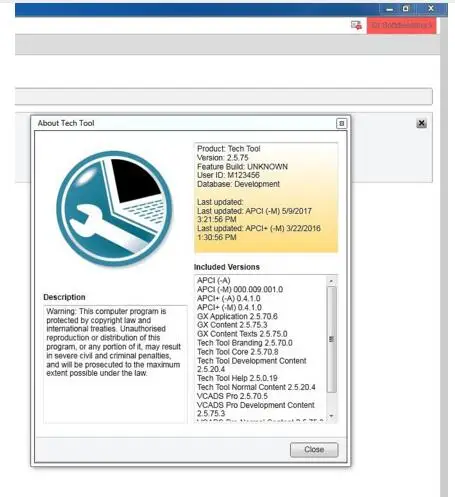Click the 'Description' heading
455x497 pixels.
coord(64,297)
